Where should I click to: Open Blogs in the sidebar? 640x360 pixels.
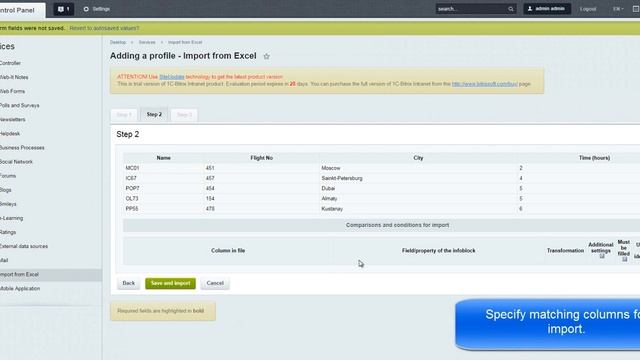[6, 190]
